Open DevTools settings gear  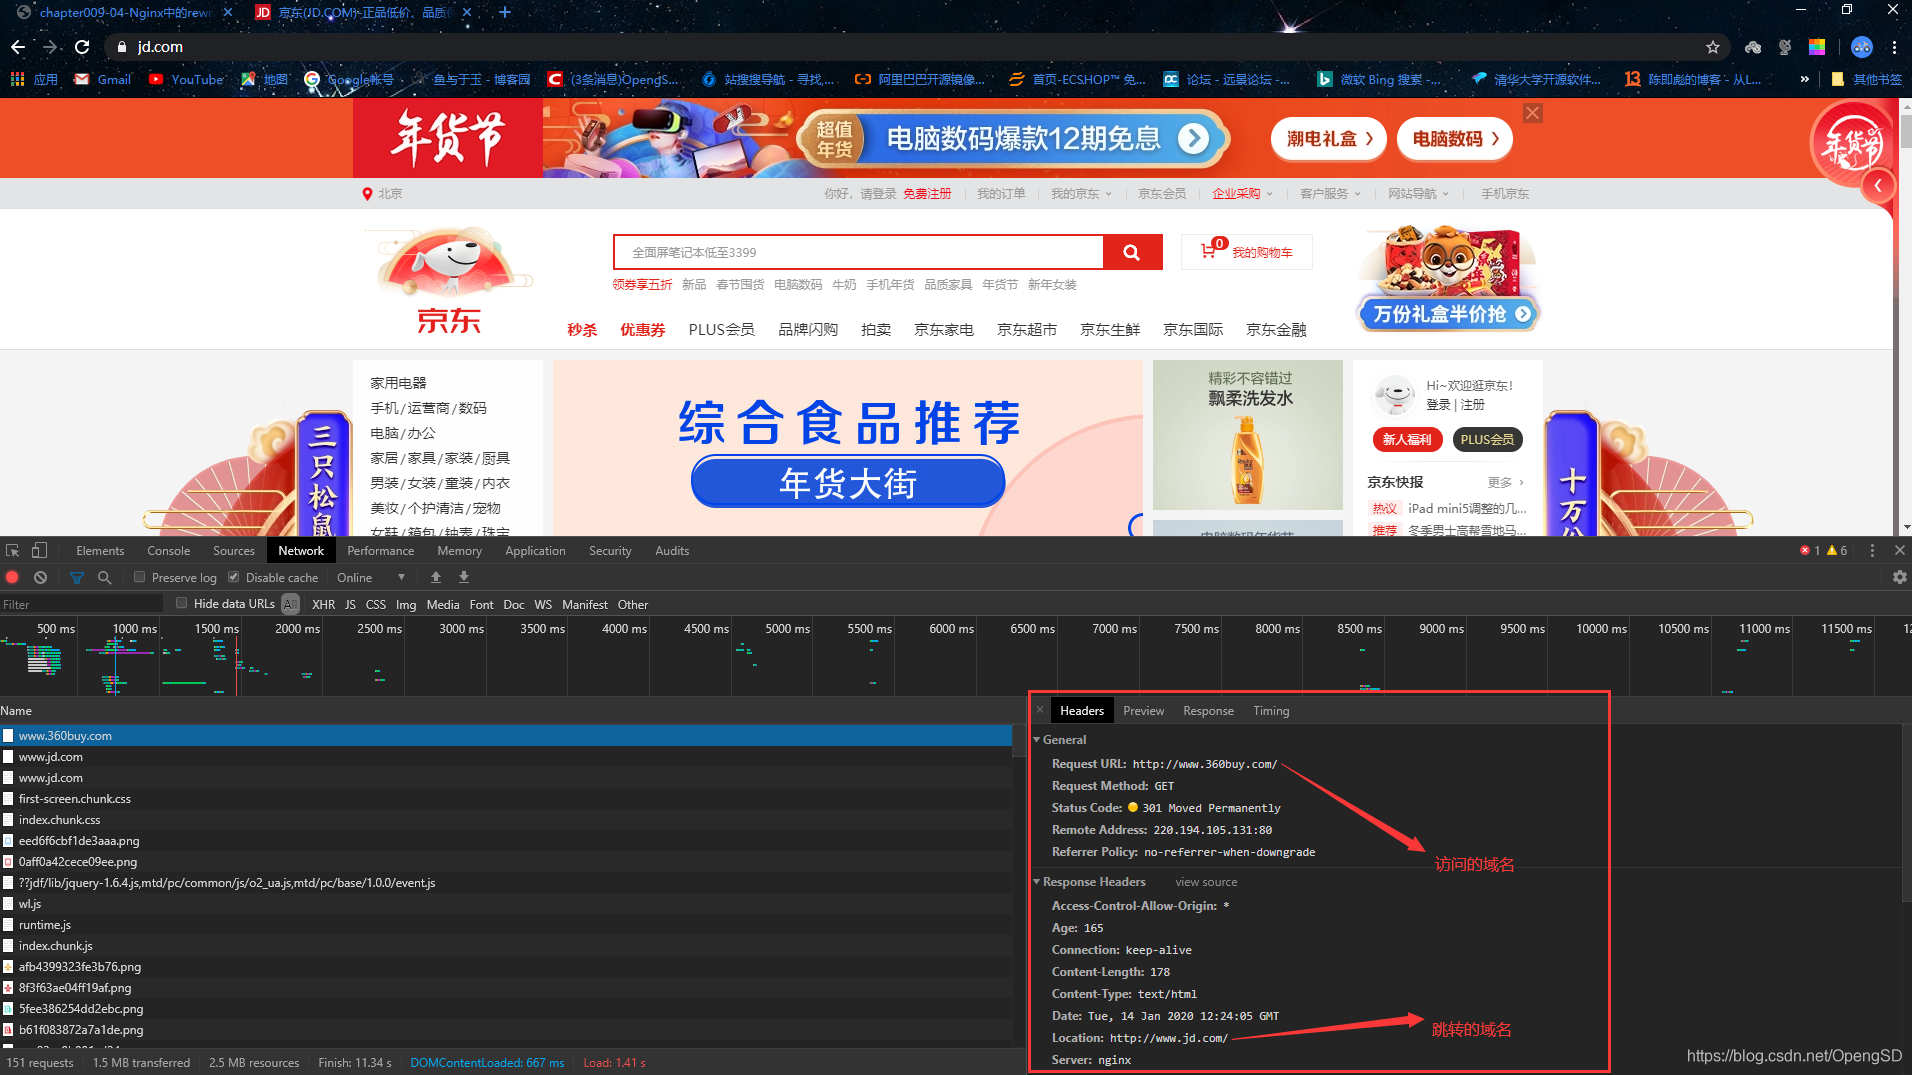click(x=1899, y=577)
